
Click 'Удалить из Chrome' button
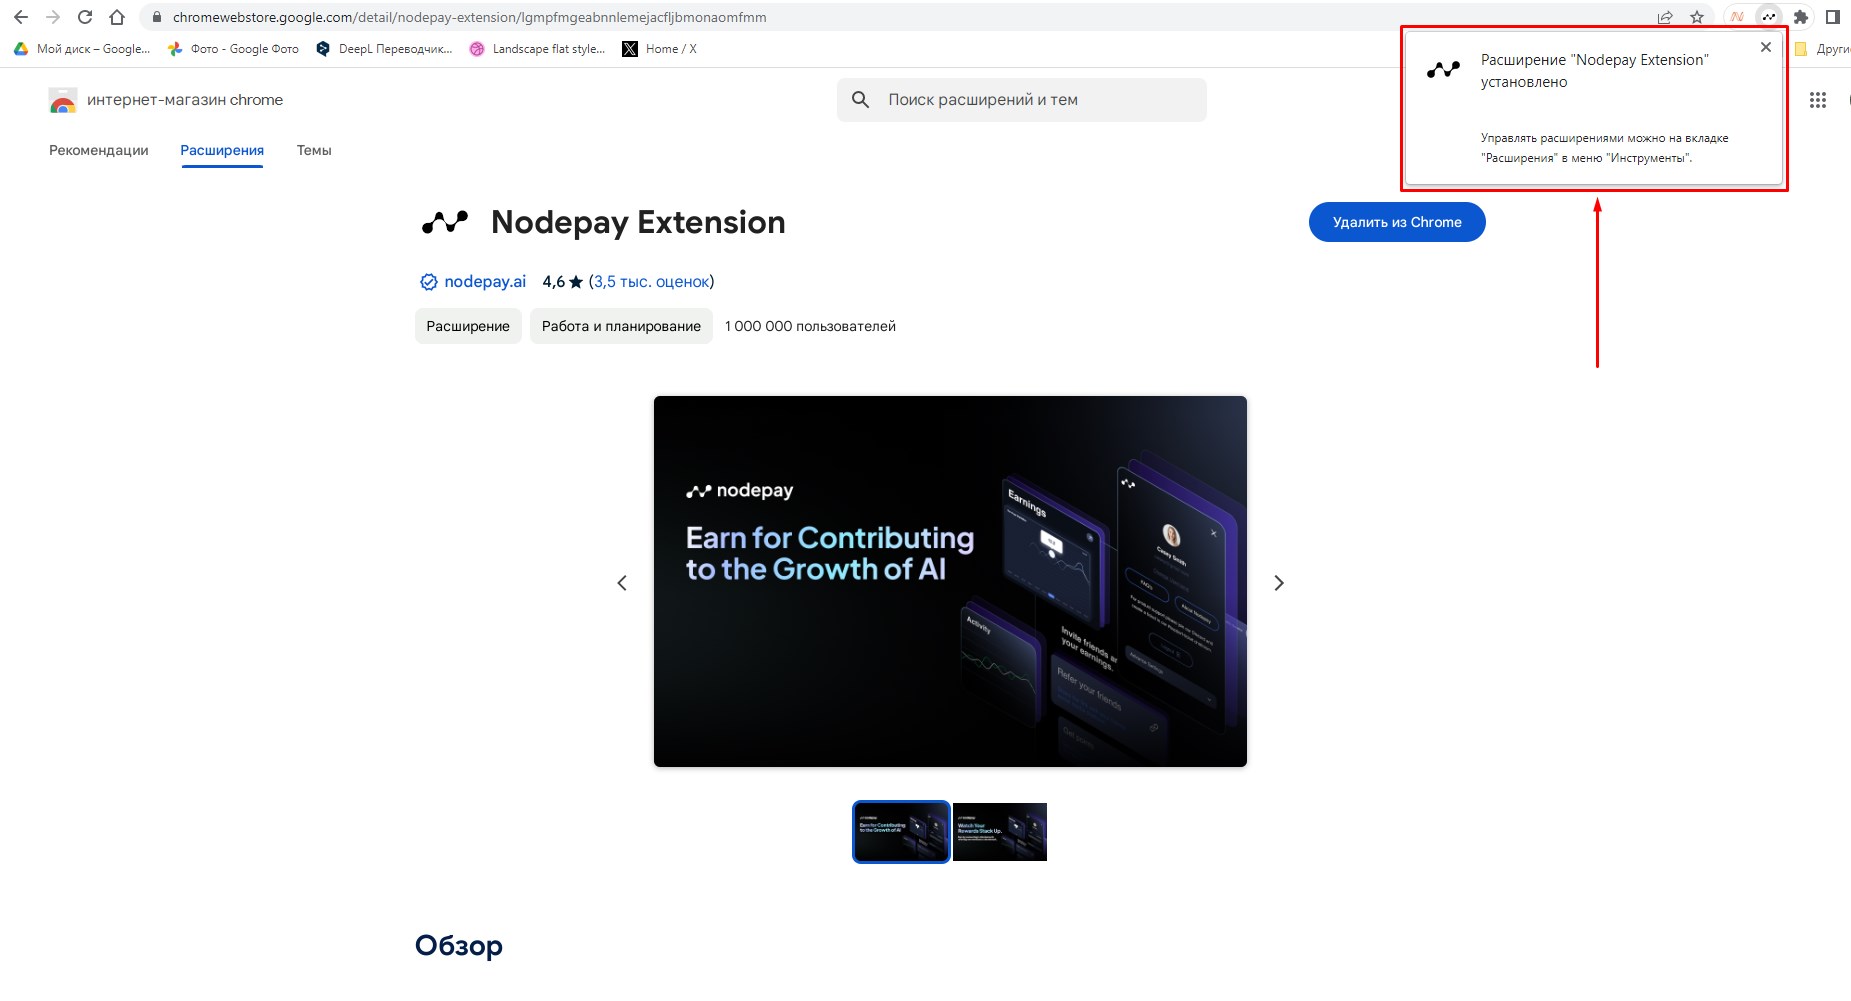pyautogui.click(x=1397, y=222)
